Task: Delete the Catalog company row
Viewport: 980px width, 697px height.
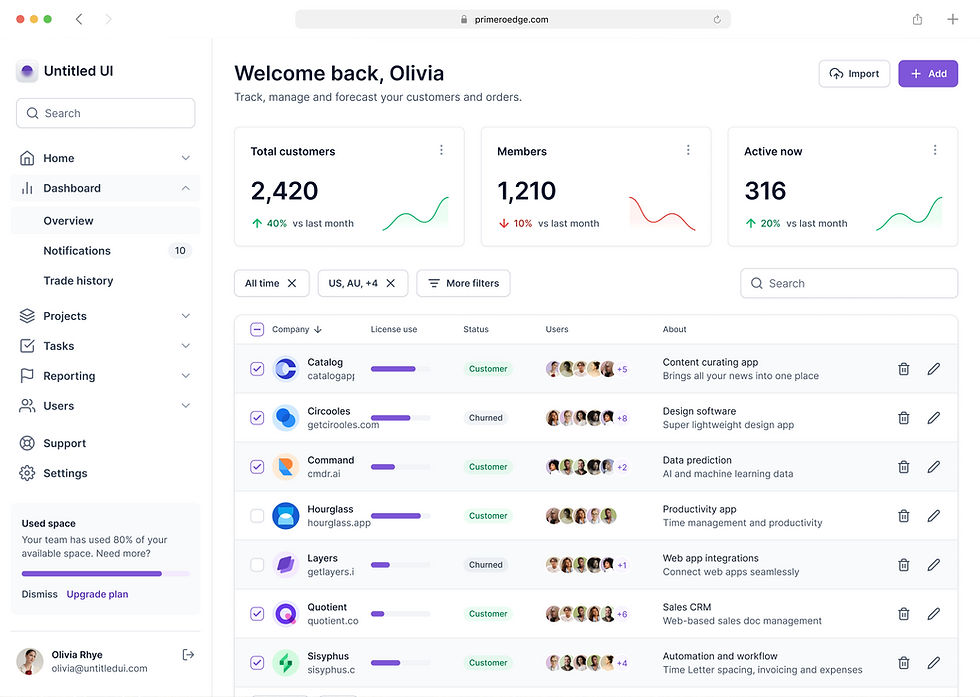Action: [903, 369]
